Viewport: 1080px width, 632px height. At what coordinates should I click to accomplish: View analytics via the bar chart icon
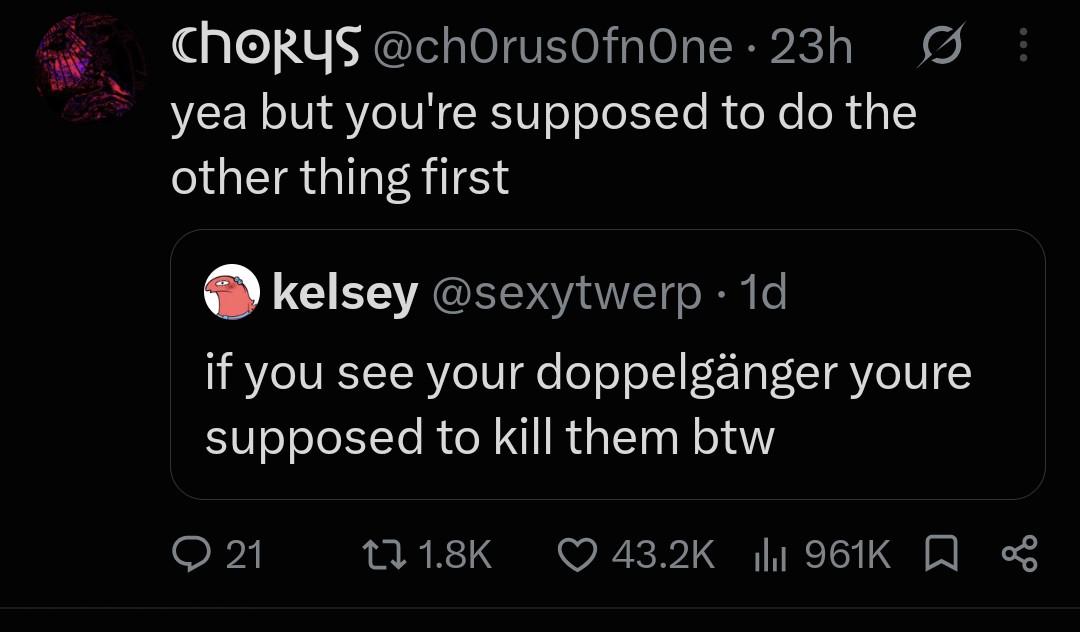(770, 555)
